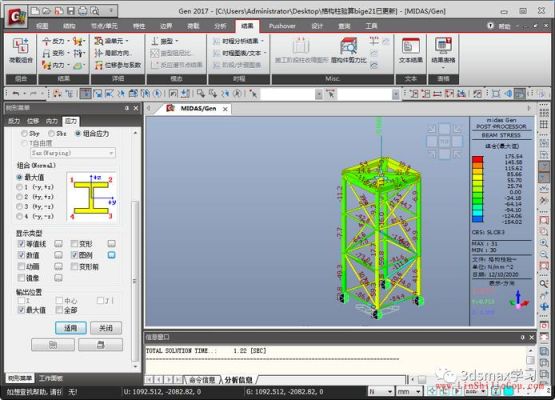Image resolution: width=555 pixels, height=400 pixels.
Task: Click the save icon in title bar
Action: (71, 11)
